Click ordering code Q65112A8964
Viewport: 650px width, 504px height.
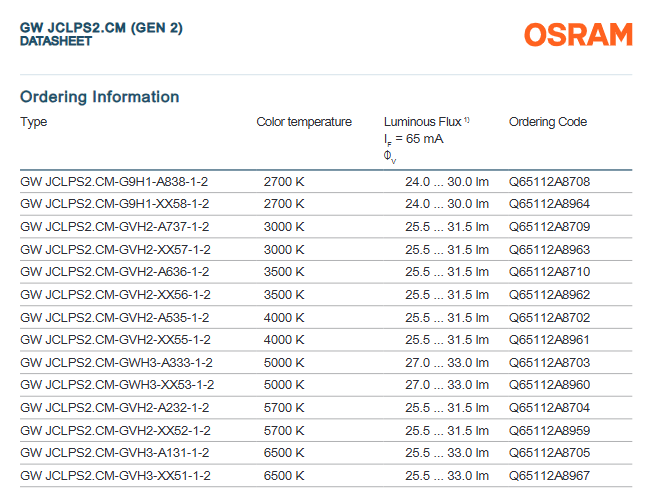[x=549, y=204]
